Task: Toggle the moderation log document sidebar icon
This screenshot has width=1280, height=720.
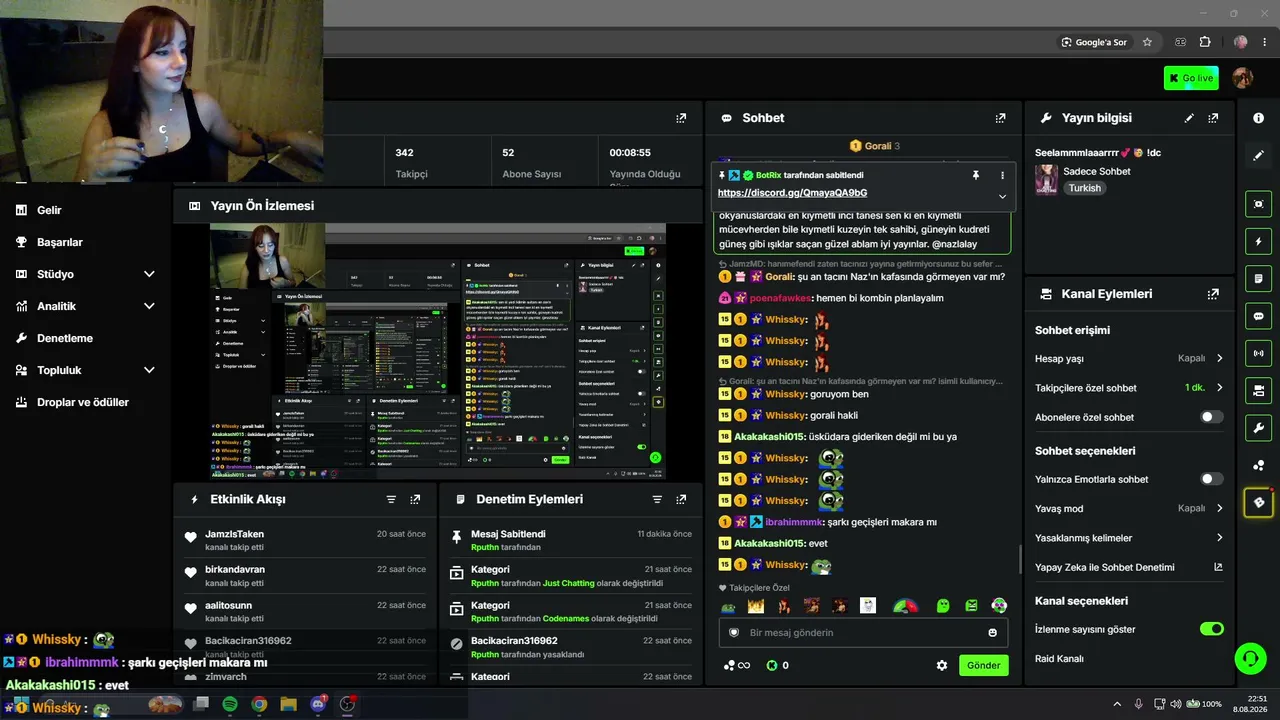Action: tap(1258, 278)
